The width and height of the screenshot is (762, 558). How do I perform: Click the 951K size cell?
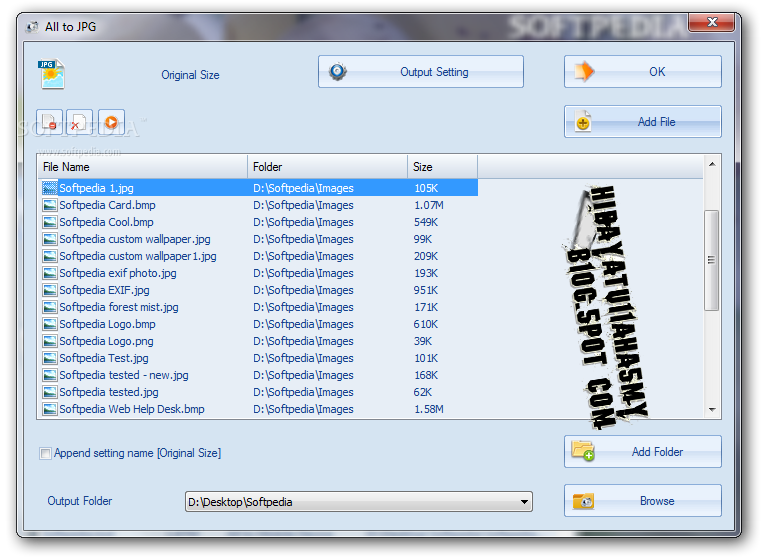pyautogui.click(x=426, y=290)
